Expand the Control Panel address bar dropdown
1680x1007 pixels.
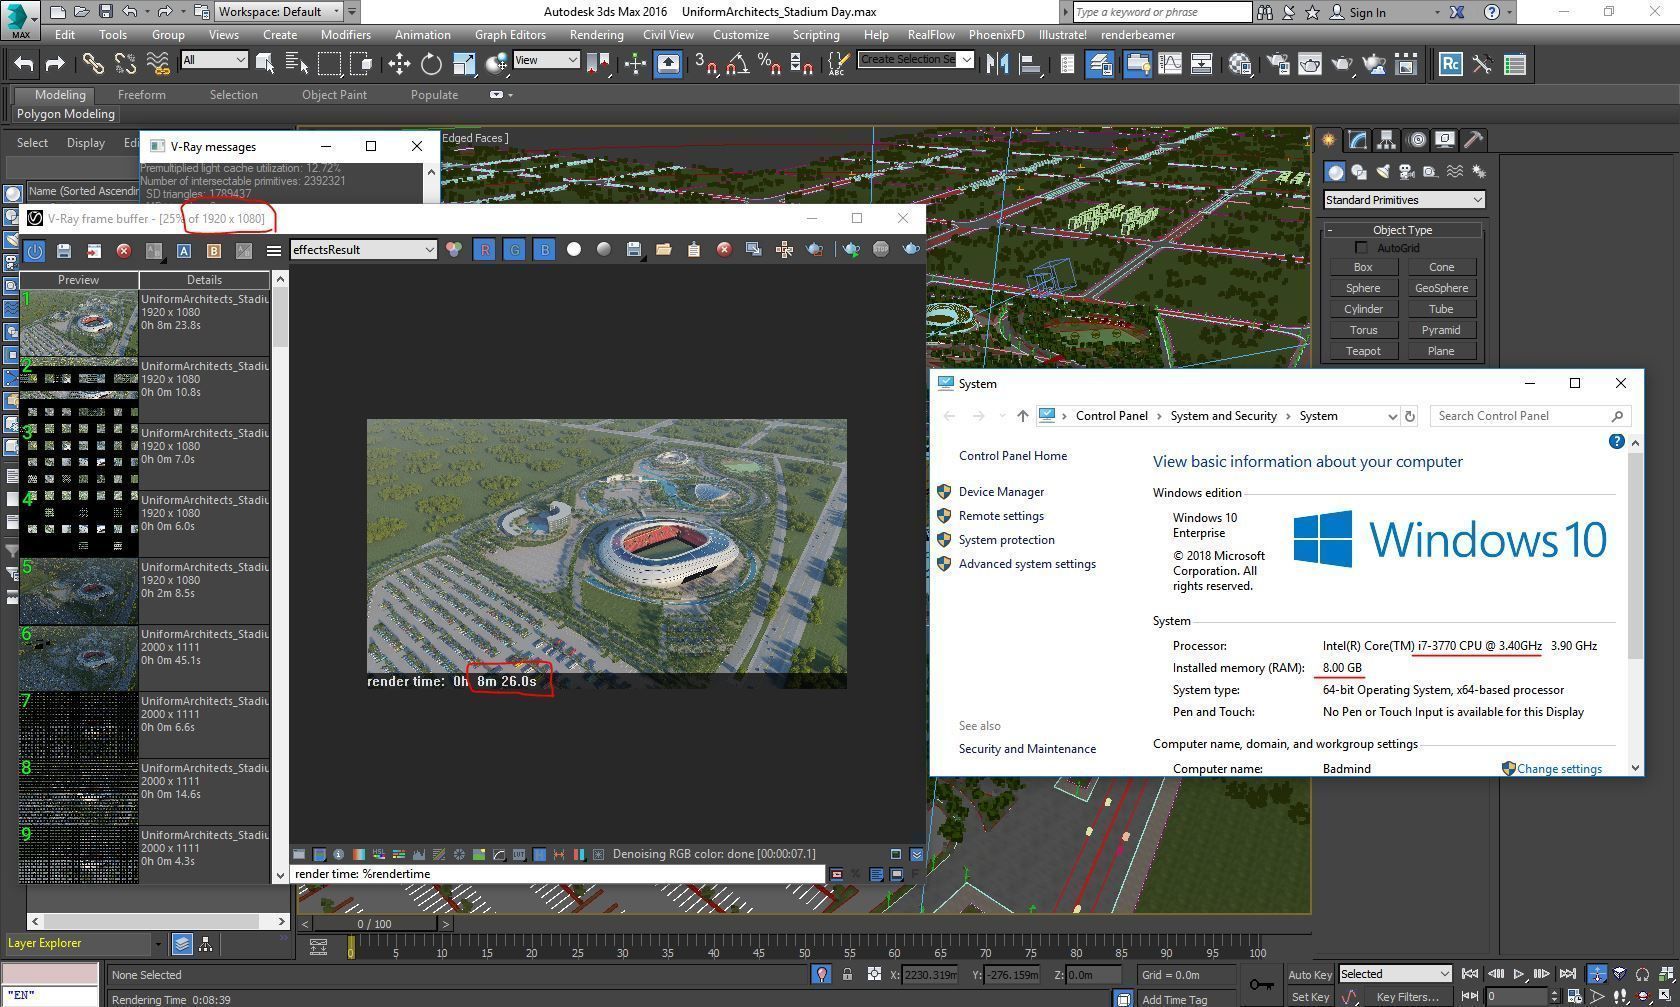(x=1392, y=416)
